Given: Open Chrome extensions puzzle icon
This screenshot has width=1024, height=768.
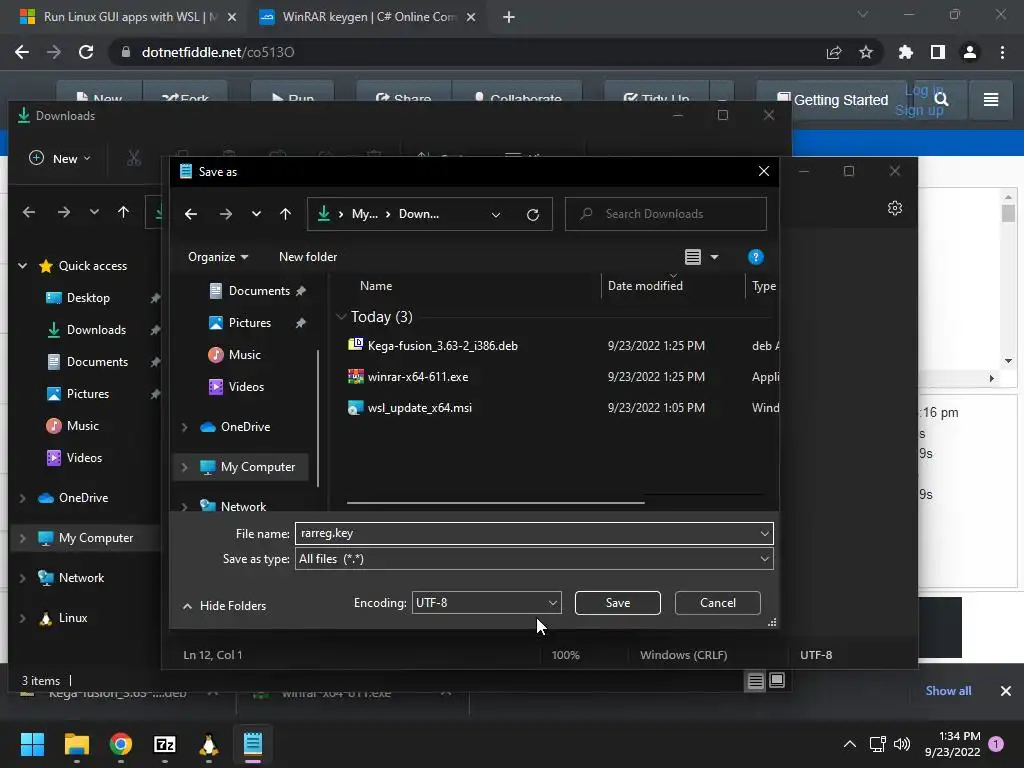Looking at the screenshot, I should click(905, 52).
